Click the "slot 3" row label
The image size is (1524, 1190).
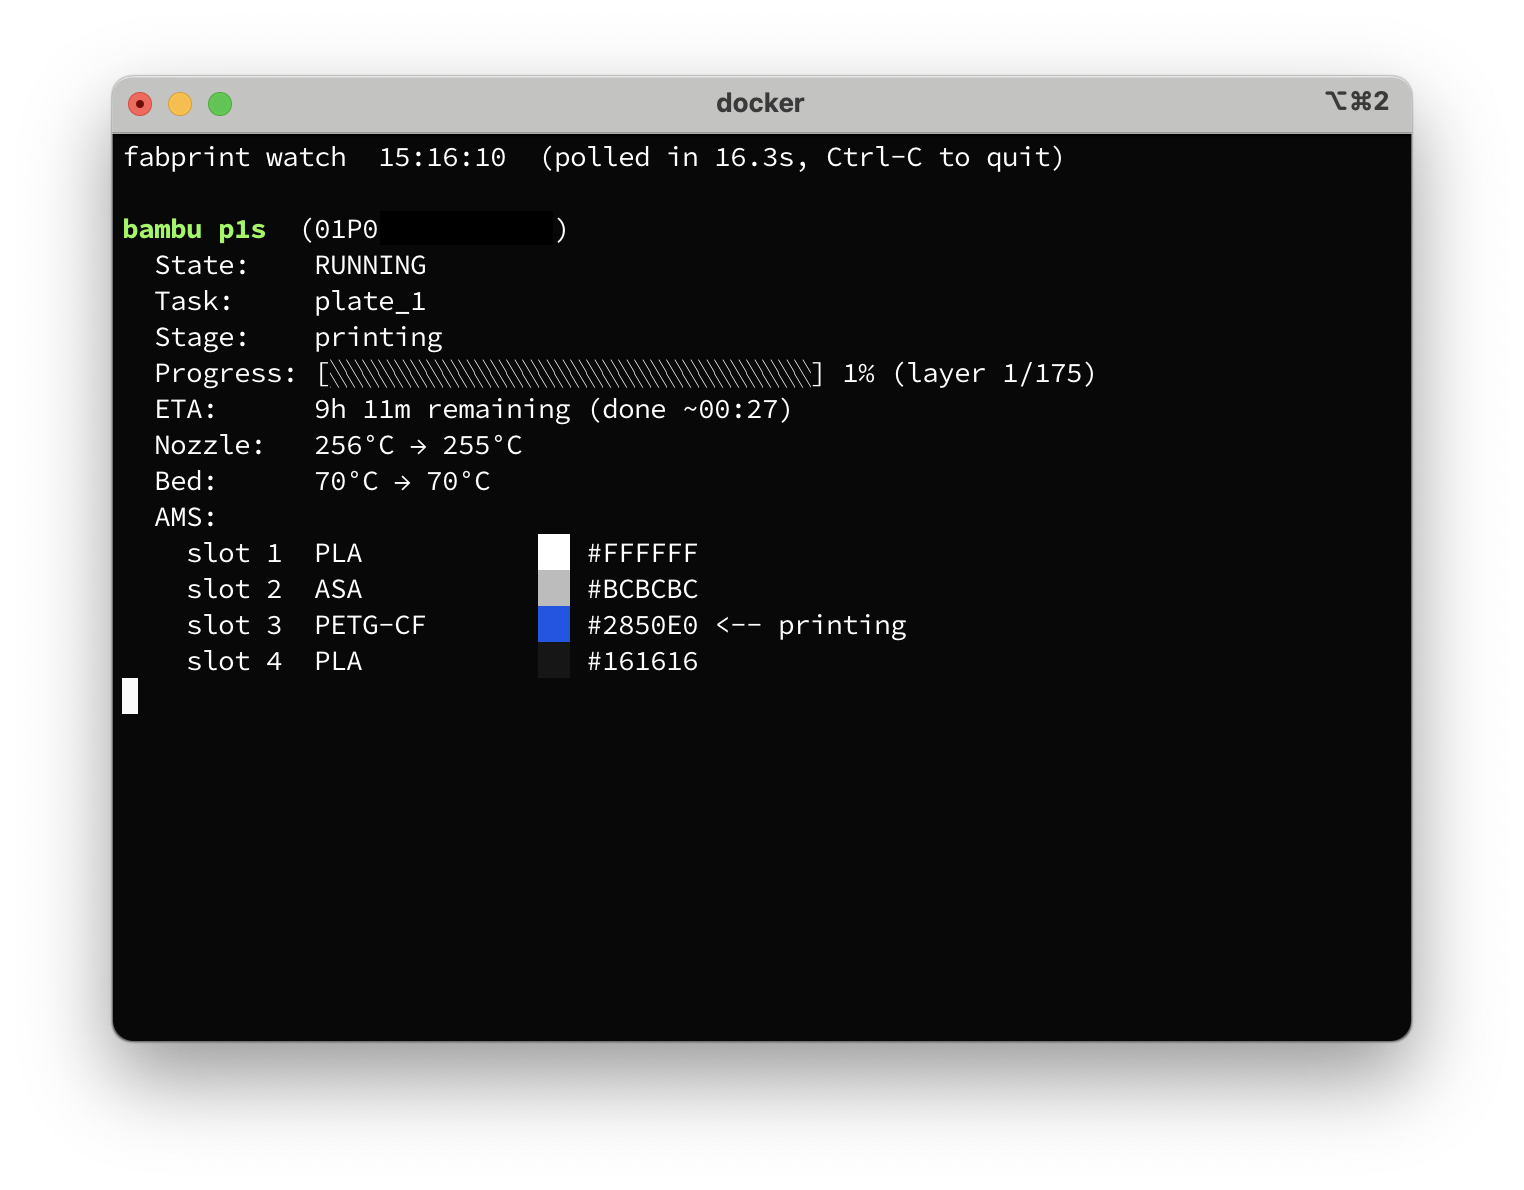click(234, 626)
